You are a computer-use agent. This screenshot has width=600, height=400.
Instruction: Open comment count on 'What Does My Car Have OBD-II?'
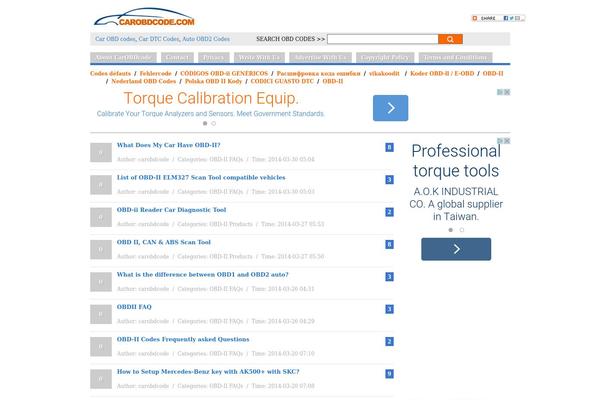tap(389, 147)
